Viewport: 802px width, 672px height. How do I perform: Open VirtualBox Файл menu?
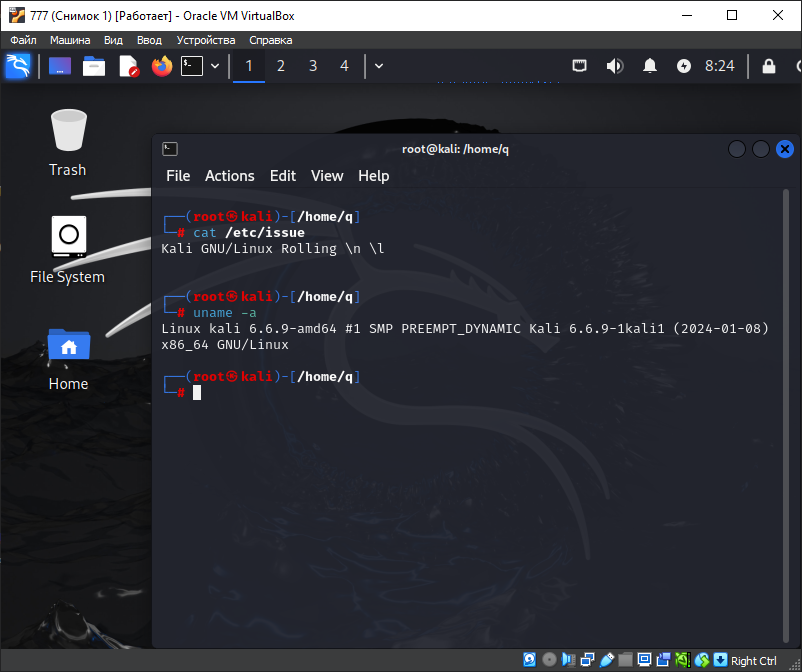(x=23, y=40)
